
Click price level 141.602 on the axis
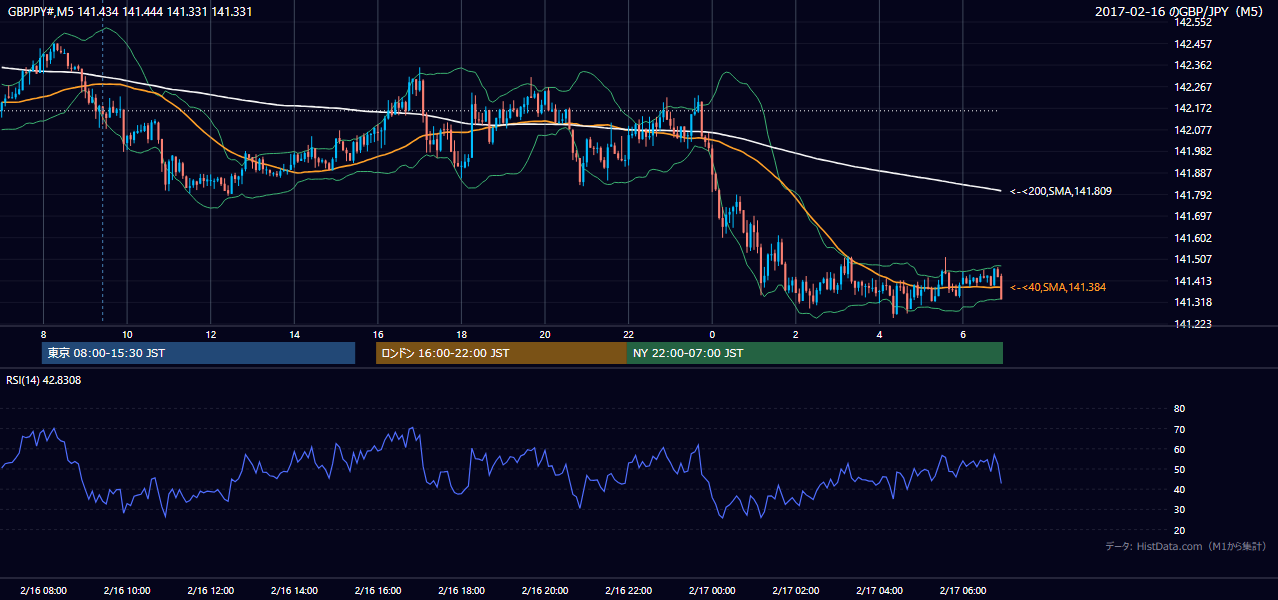[1194, 238]
